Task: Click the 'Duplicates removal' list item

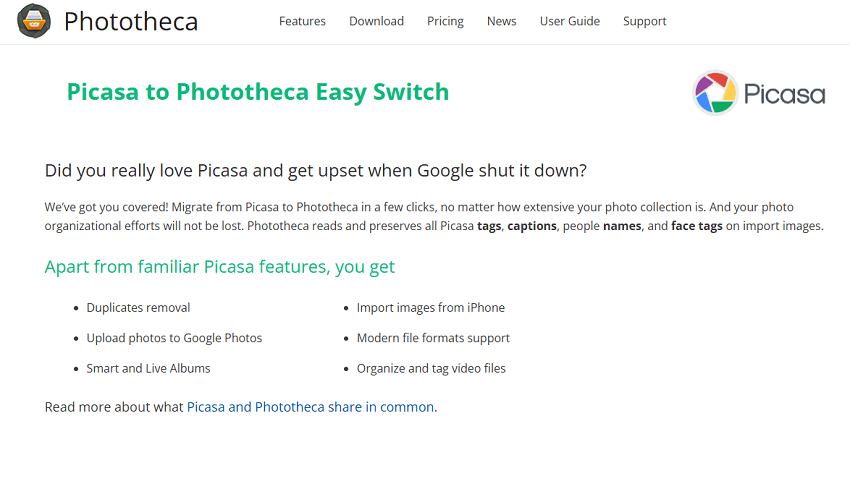Action: [x=138, y=308]
